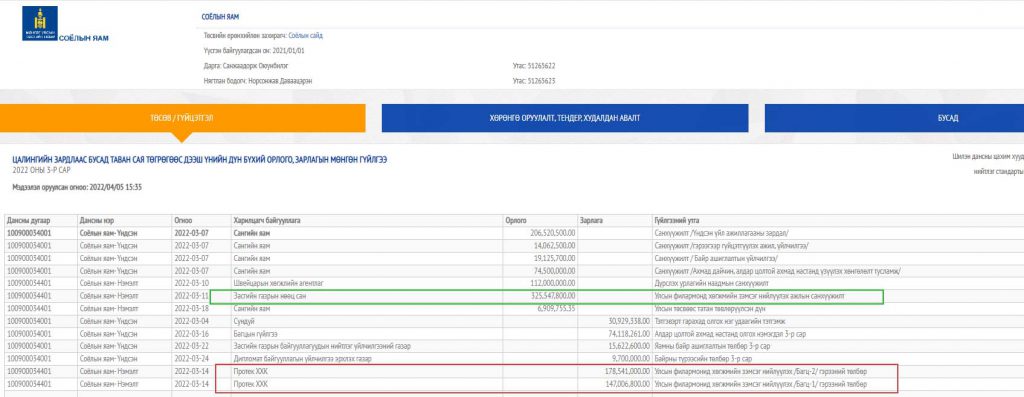Click the entry timestamp 2022/04/05 15:35
1024x397 pixels.
click(115, 187)
